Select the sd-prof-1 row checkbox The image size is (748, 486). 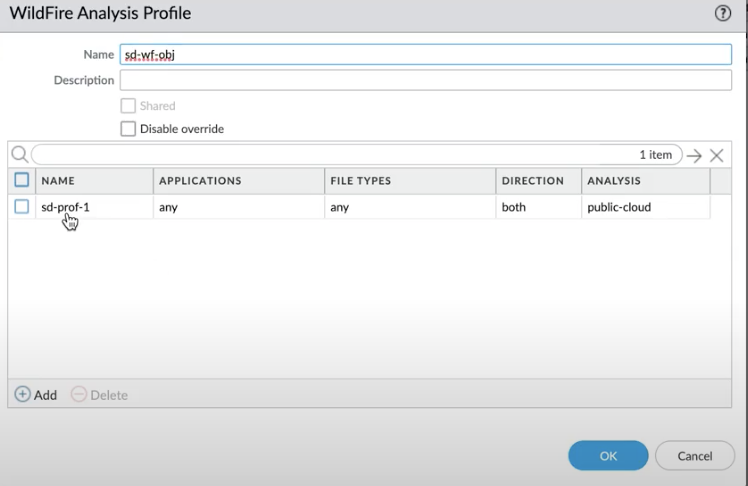pos(22,207)
